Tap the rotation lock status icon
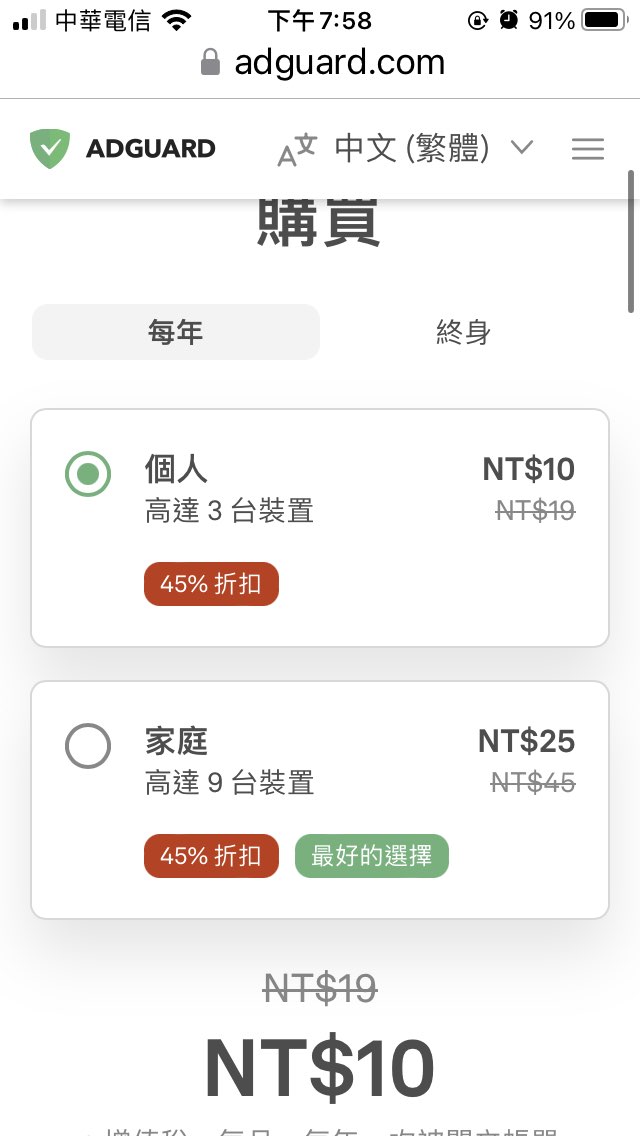The image size is (640, 1136). click(x=479, y=20)
